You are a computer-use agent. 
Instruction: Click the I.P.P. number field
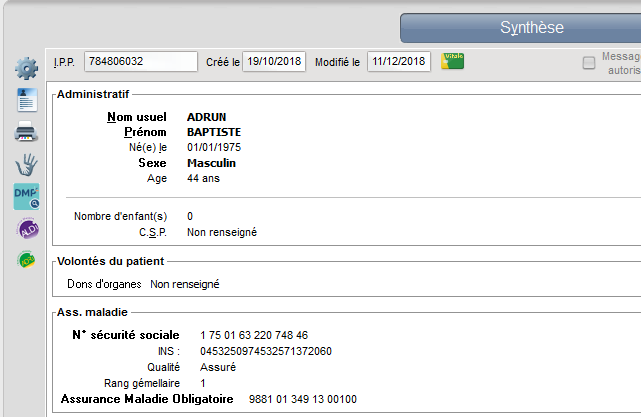point(141,62)
